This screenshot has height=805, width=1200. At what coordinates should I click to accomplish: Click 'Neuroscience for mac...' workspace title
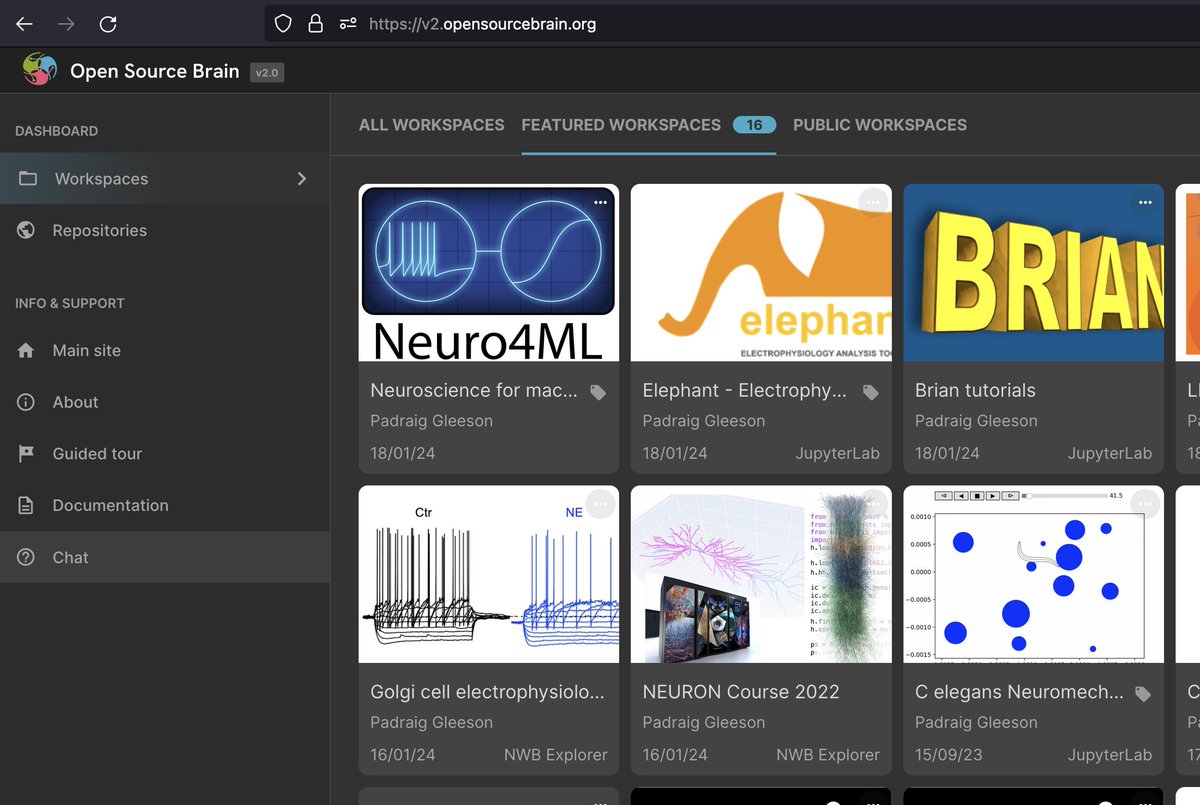pyautogui.click(x=474, y=391)
